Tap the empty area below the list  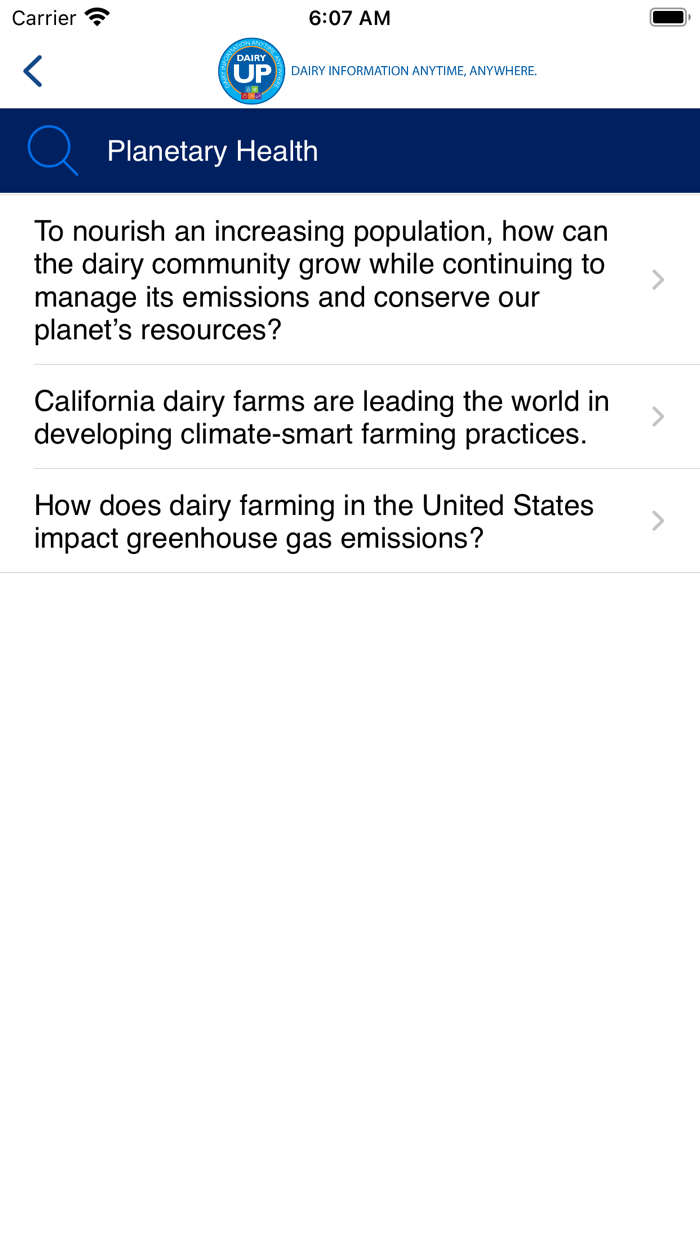[x=350, y=850]
